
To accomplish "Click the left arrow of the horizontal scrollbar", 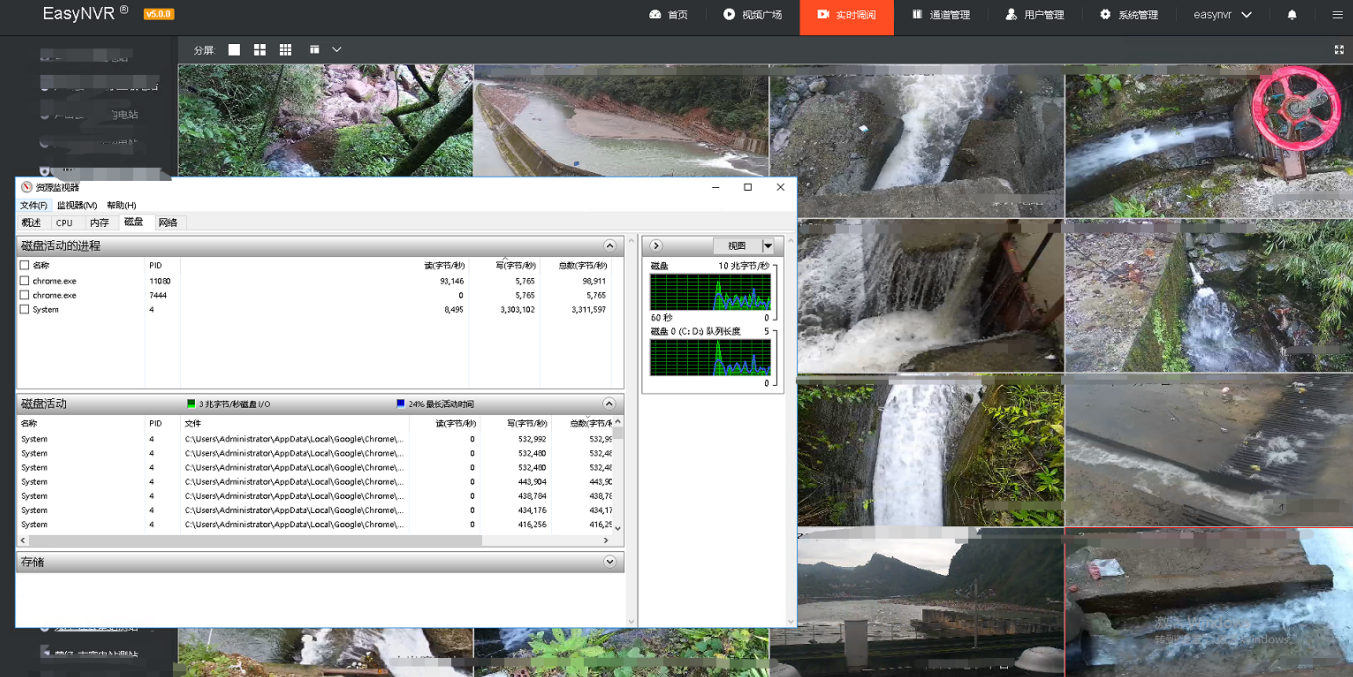I will 23,541.
